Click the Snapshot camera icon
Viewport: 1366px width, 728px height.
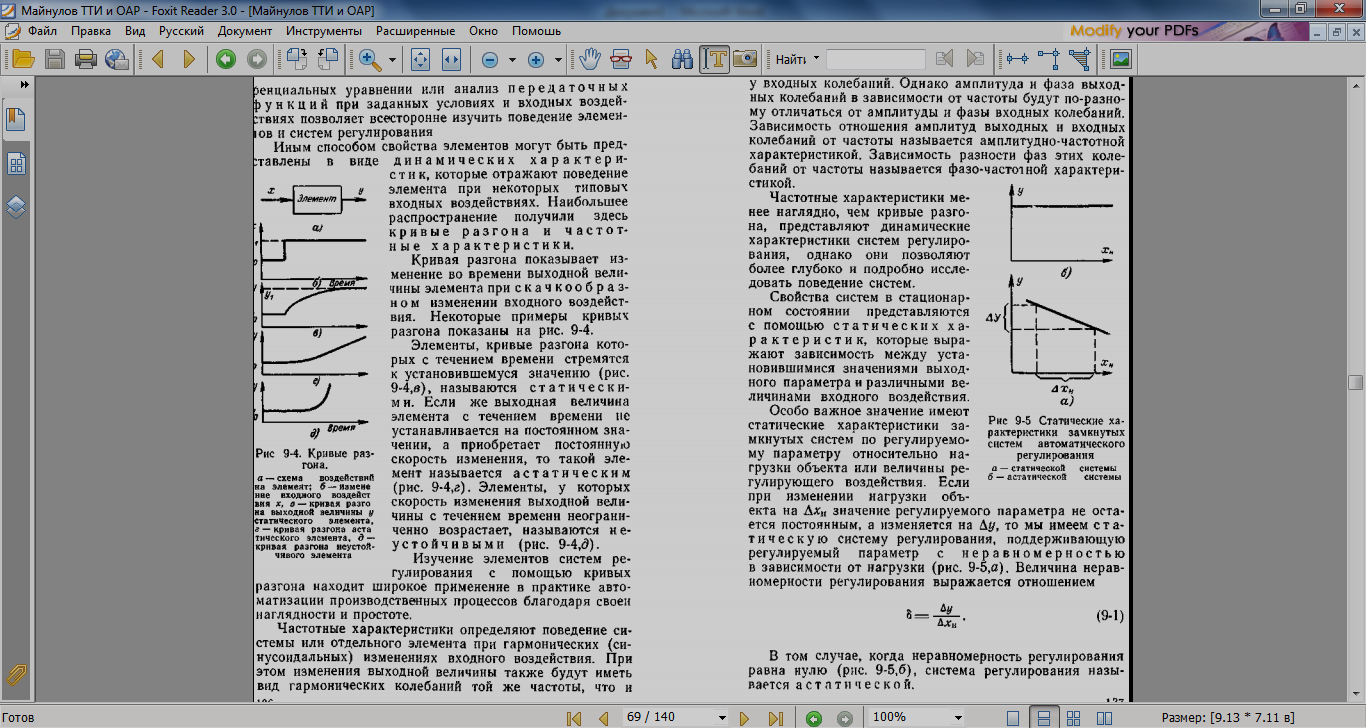(x=745, y=59)
